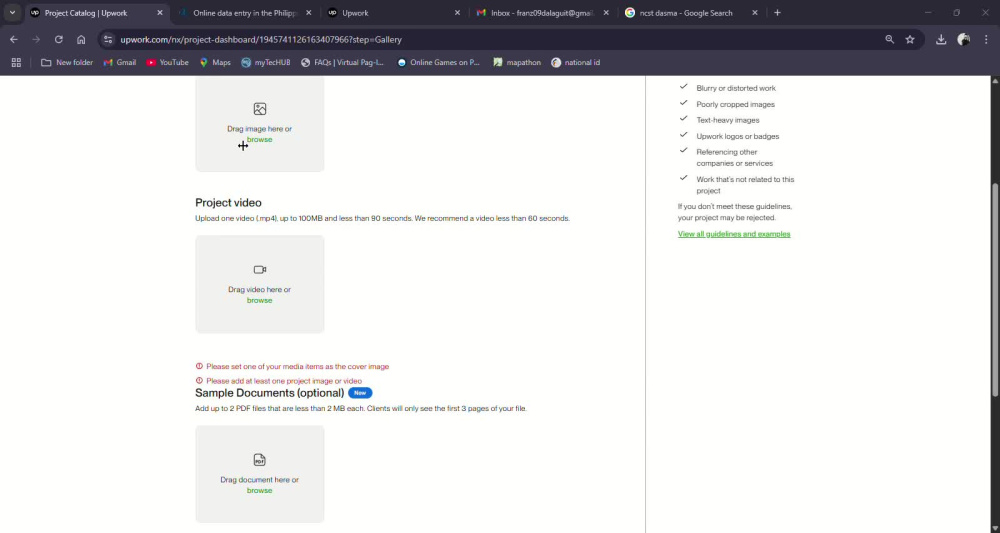The image size is (1000, 533).
Task: Click 'Upwork logos or badges' guideline
Action: point(738,136)
